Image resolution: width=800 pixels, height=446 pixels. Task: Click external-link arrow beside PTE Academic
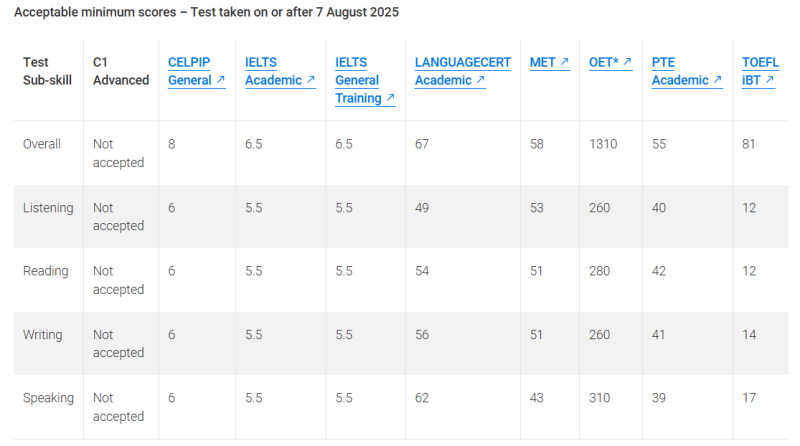717,80
